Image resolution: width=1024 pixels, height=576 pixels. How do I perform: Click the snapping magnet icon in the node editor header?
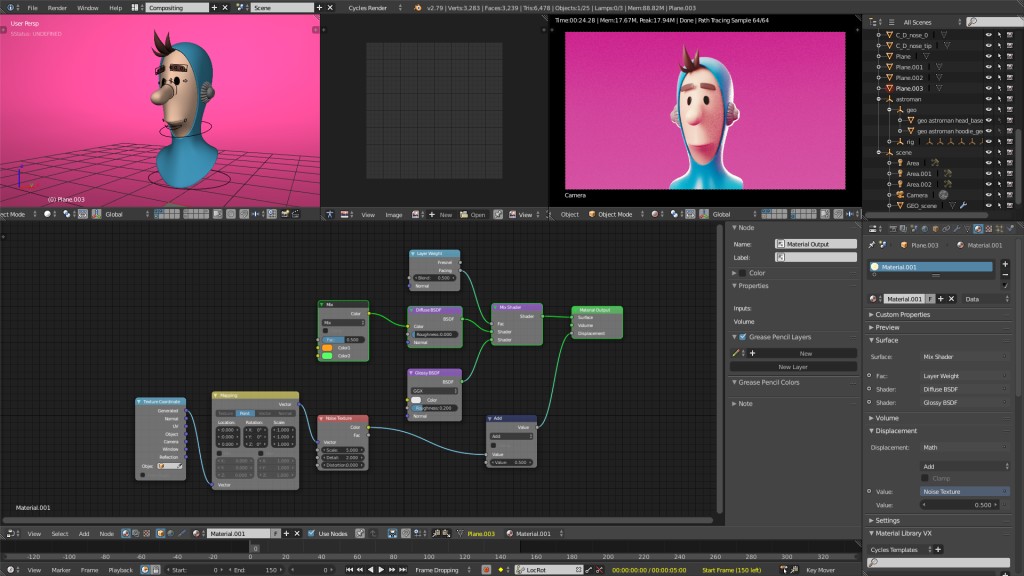tap(406, 533)
